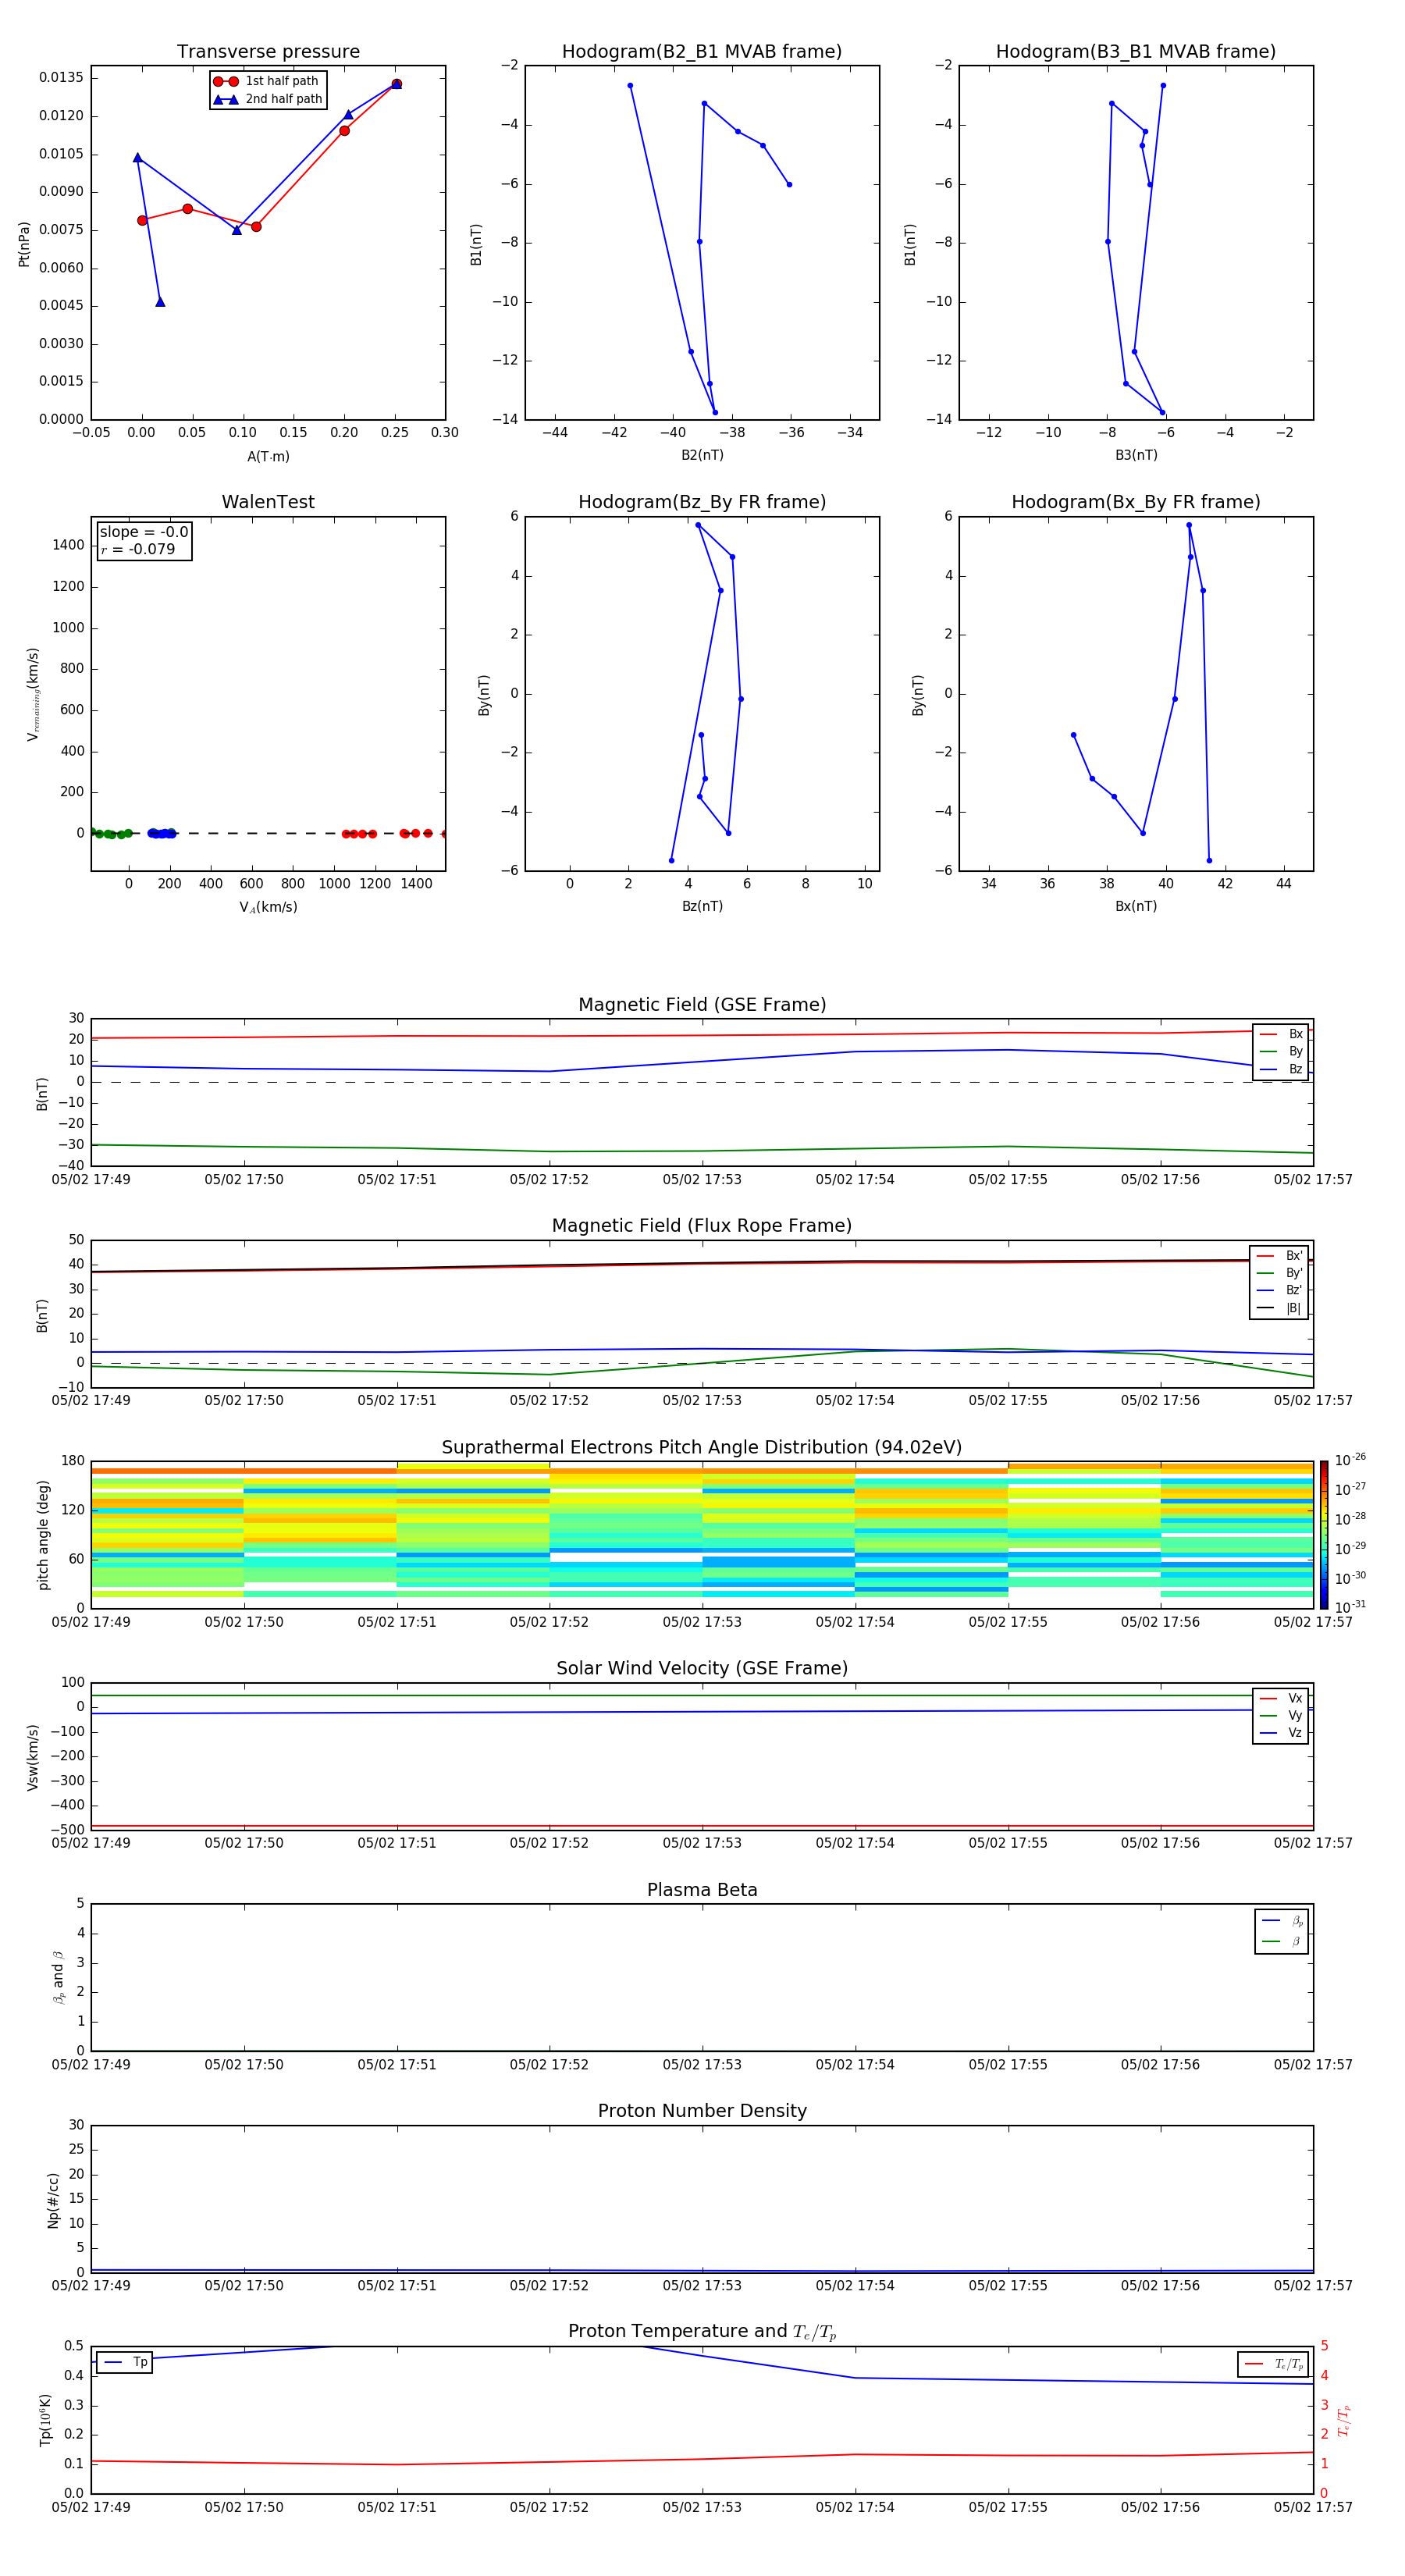The width and height of the screenshot is (1405, 2576).
Task: Click the 'Magnetic Field (GSE Frame)' title
Action: pyautogui.click(x=702, y=1005)
